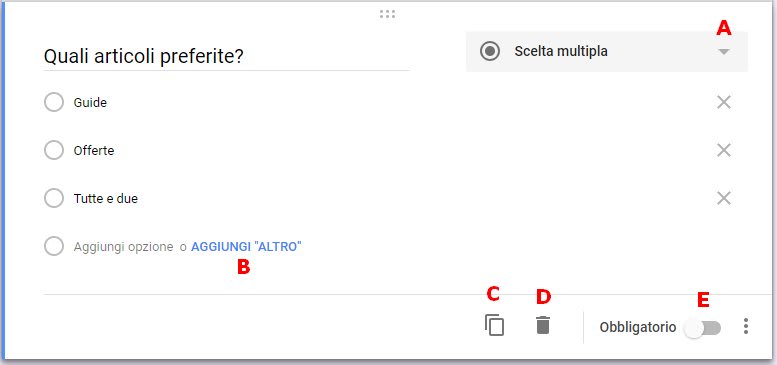Grab the drag handle dots atop the card
Image resolution: width=777 pixels, height=365 pixels.
pyautogui.click(x=388, y=14)
